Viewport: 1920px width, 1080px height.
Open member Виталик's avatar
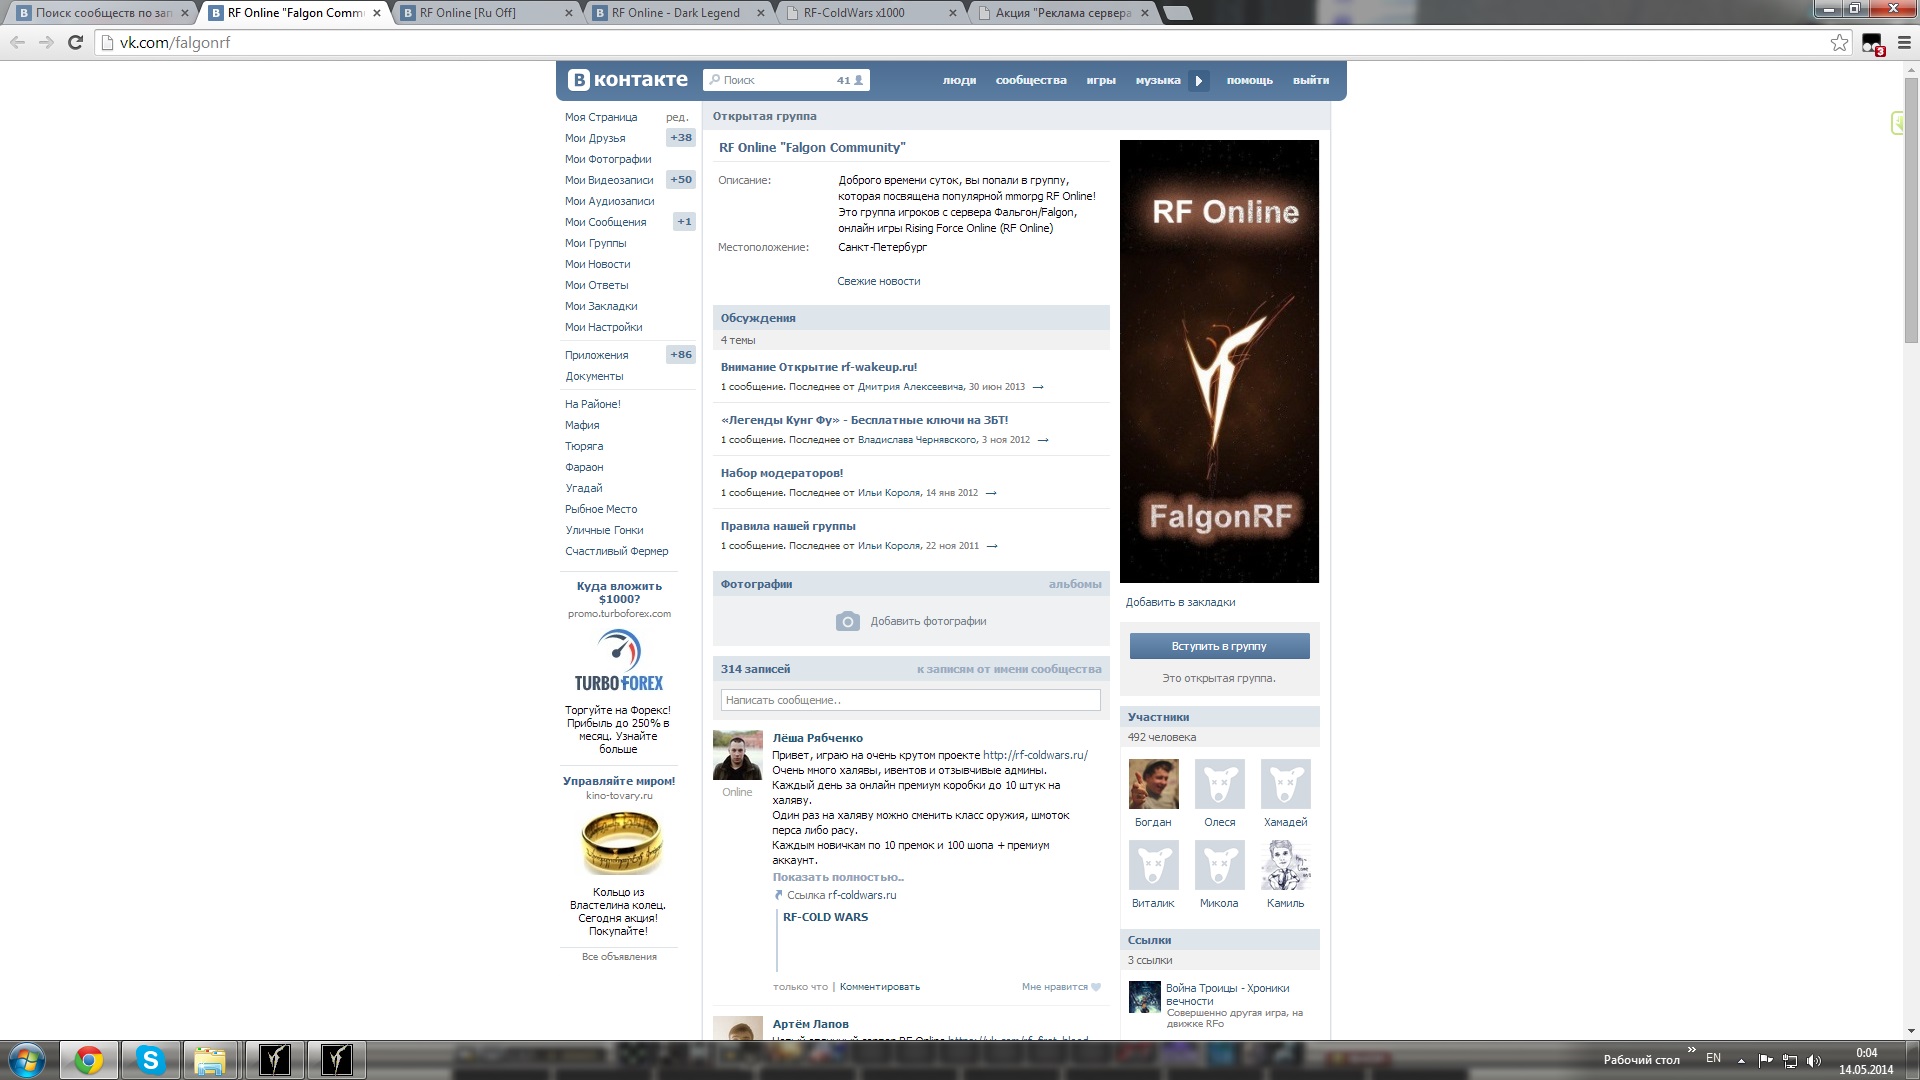pyautogui.click(x=1153, y=865)
